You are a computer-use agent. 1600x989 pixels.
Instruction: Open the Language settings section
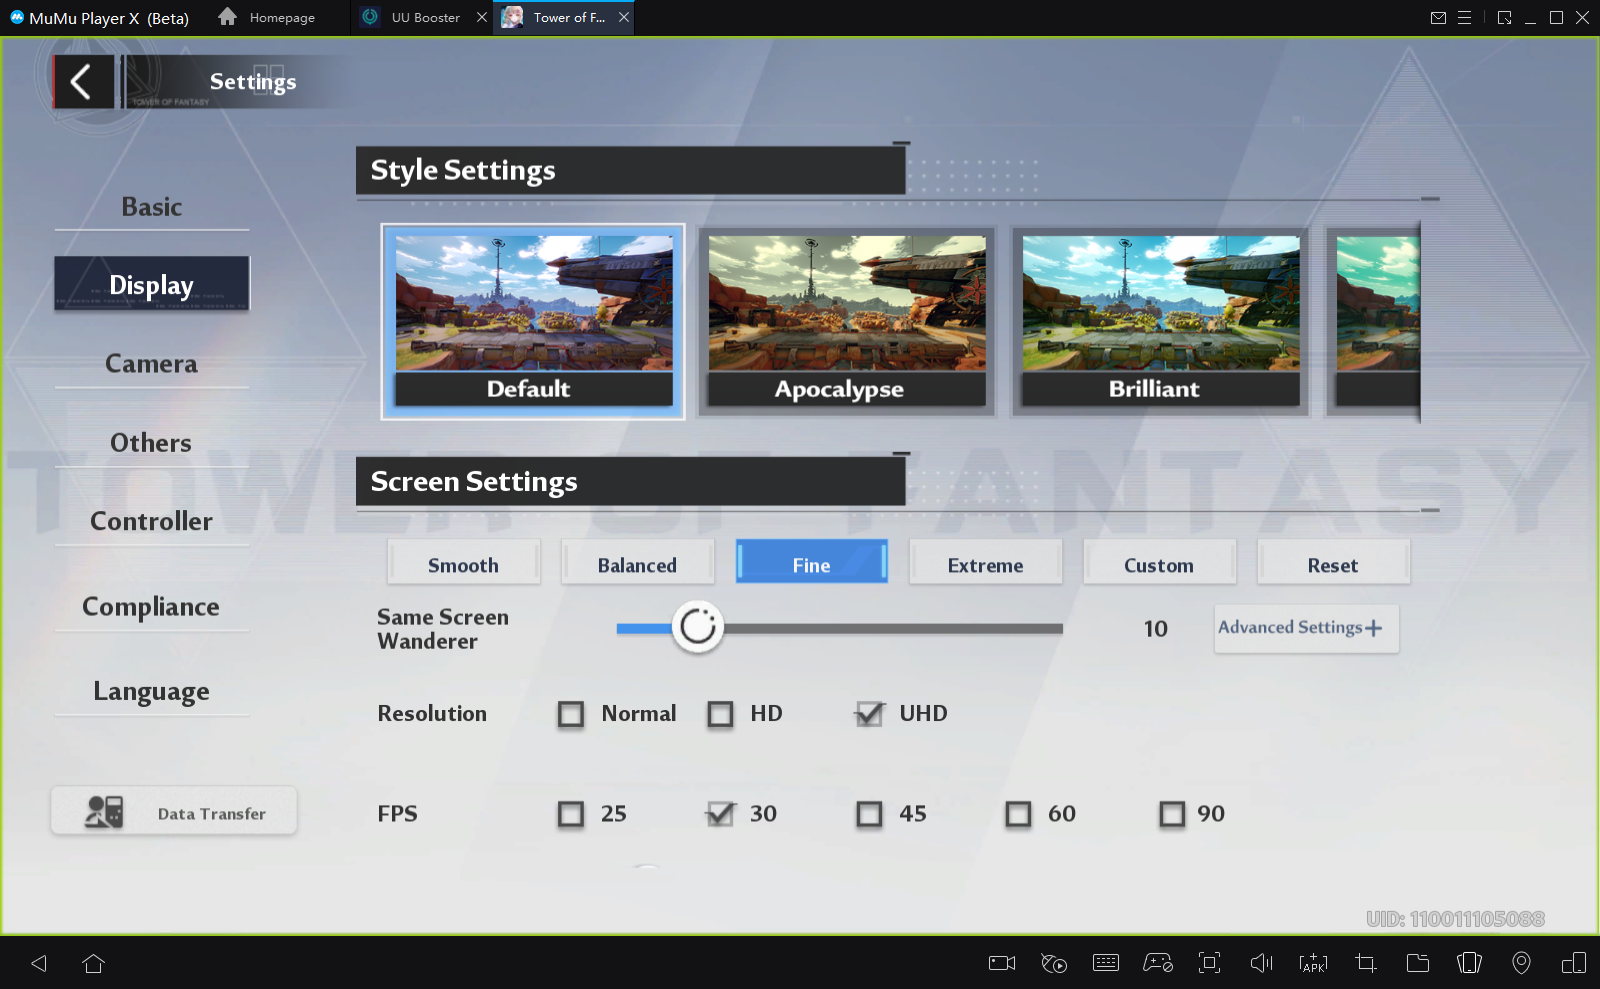[x=152, y=692]
